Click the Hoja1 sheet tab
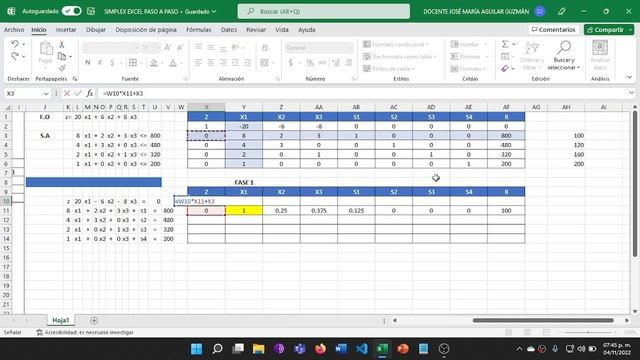 pos(60,320)
